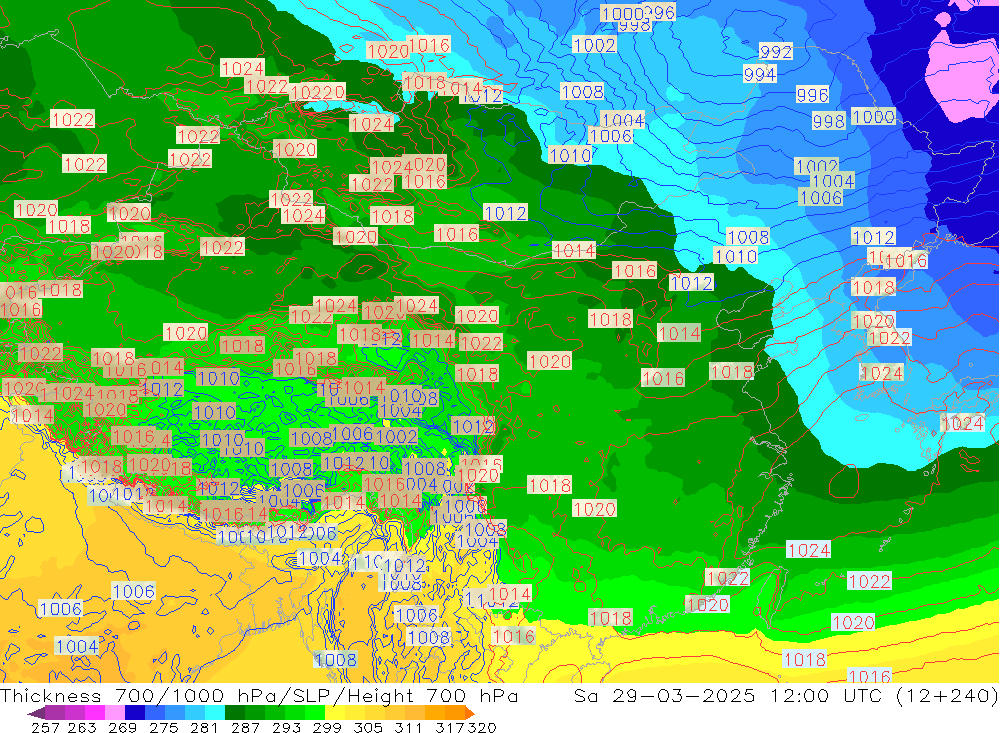Click the legend value 305
The height and width of the screenshot is (733, 1000).
click(367, 727)
